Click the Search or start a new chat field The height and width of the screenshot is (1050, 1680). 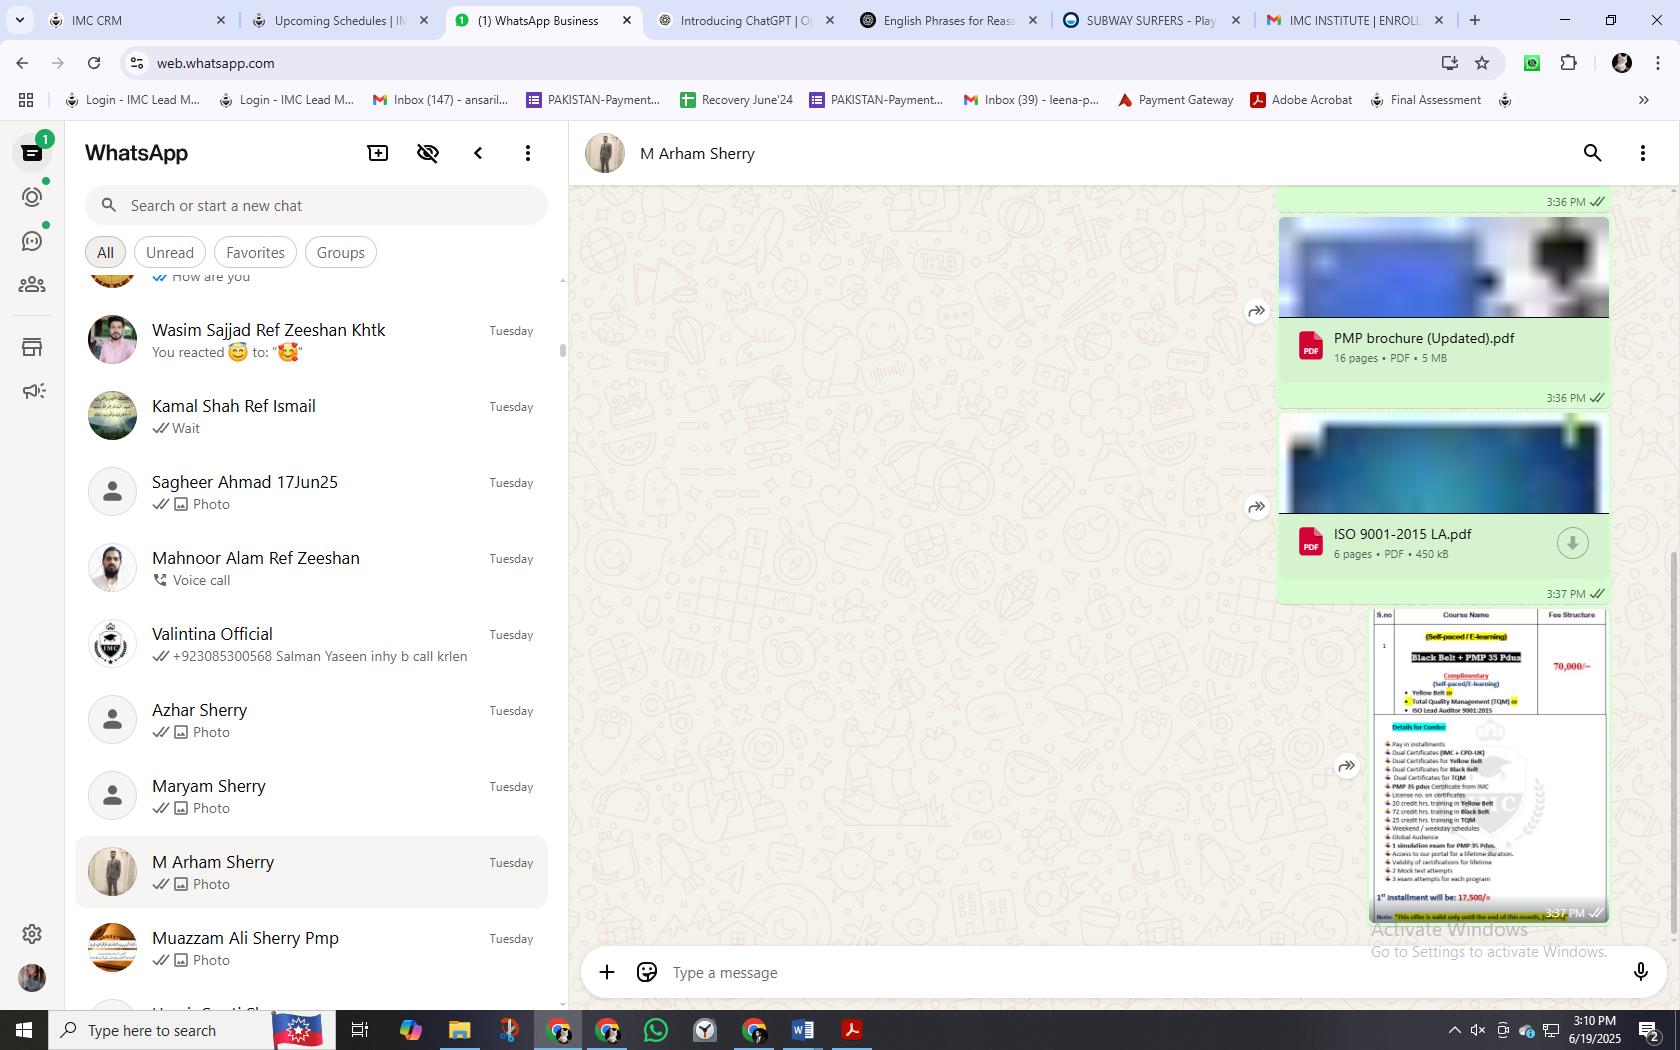point(316,205)
